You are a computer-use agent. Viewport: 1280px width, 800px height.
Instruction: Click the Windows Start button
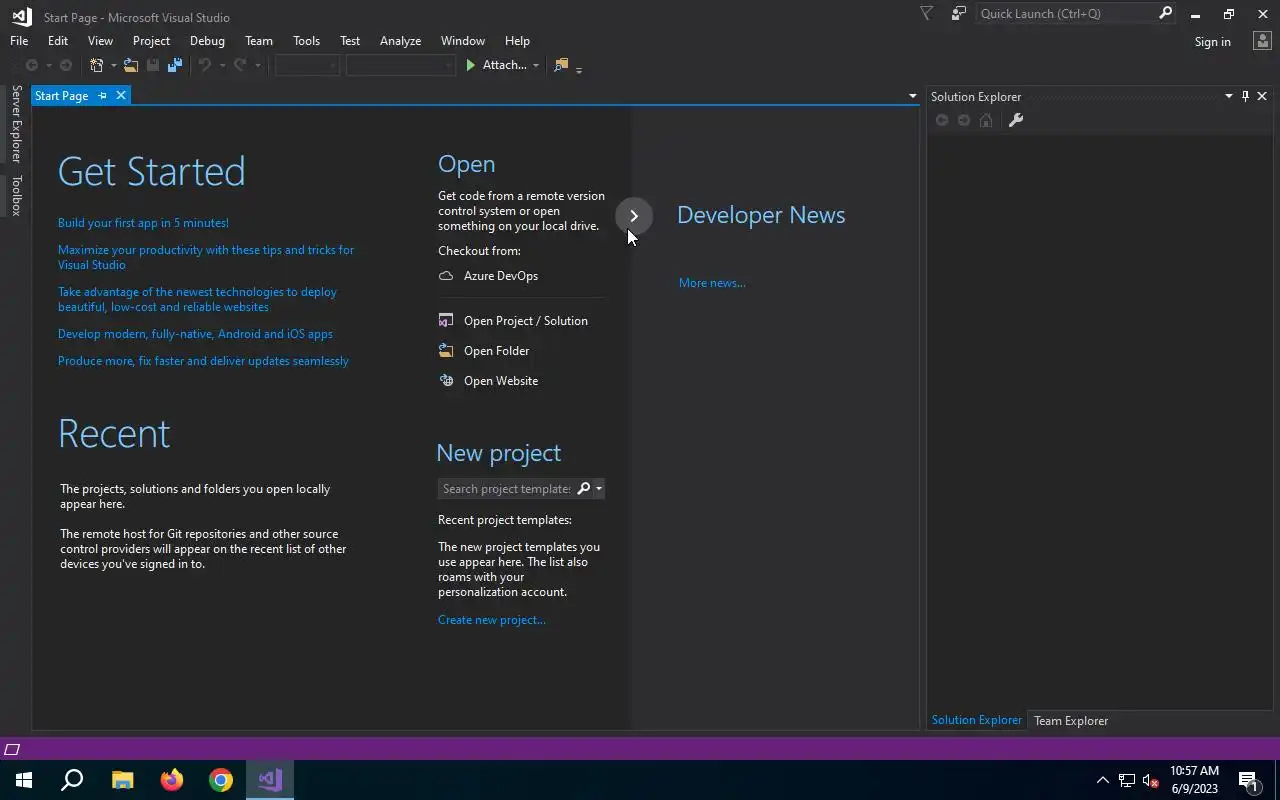(x=24, y=780)
